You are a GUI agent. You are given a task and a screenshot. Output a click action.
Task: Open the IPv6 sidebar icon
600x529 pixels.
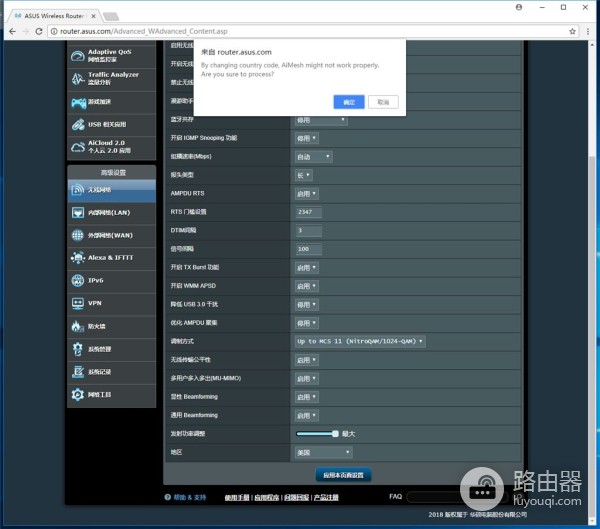78,280
